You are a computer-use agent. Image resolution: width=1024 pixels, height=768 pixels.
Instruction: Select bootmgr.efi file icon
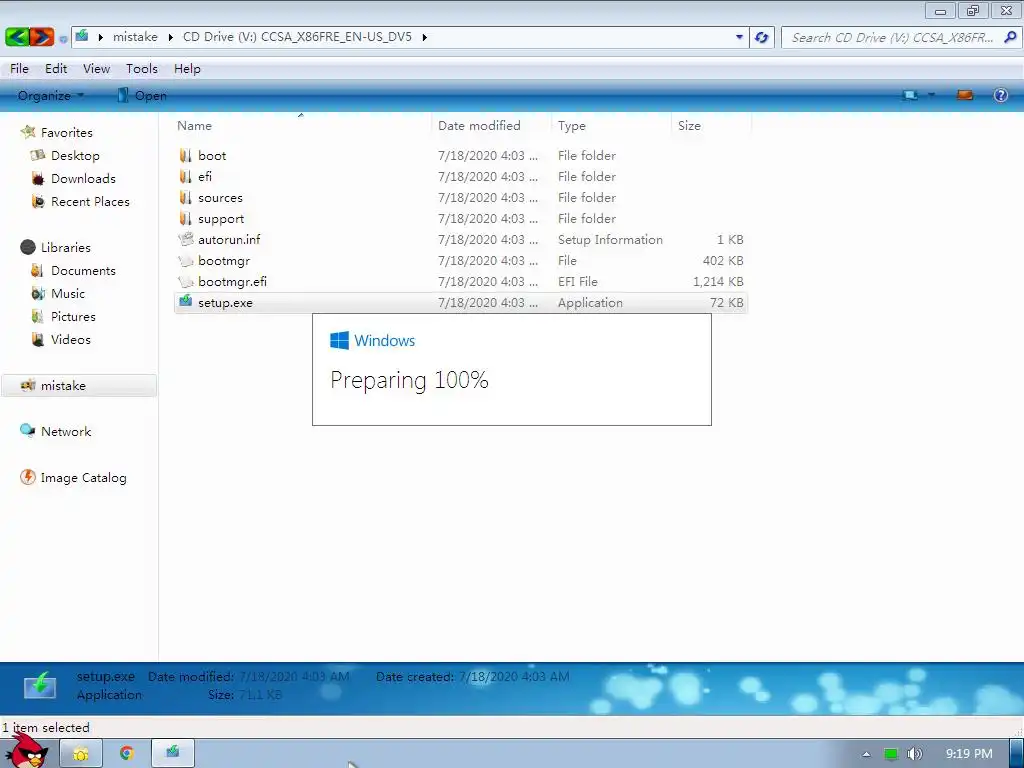coord(186,281)
